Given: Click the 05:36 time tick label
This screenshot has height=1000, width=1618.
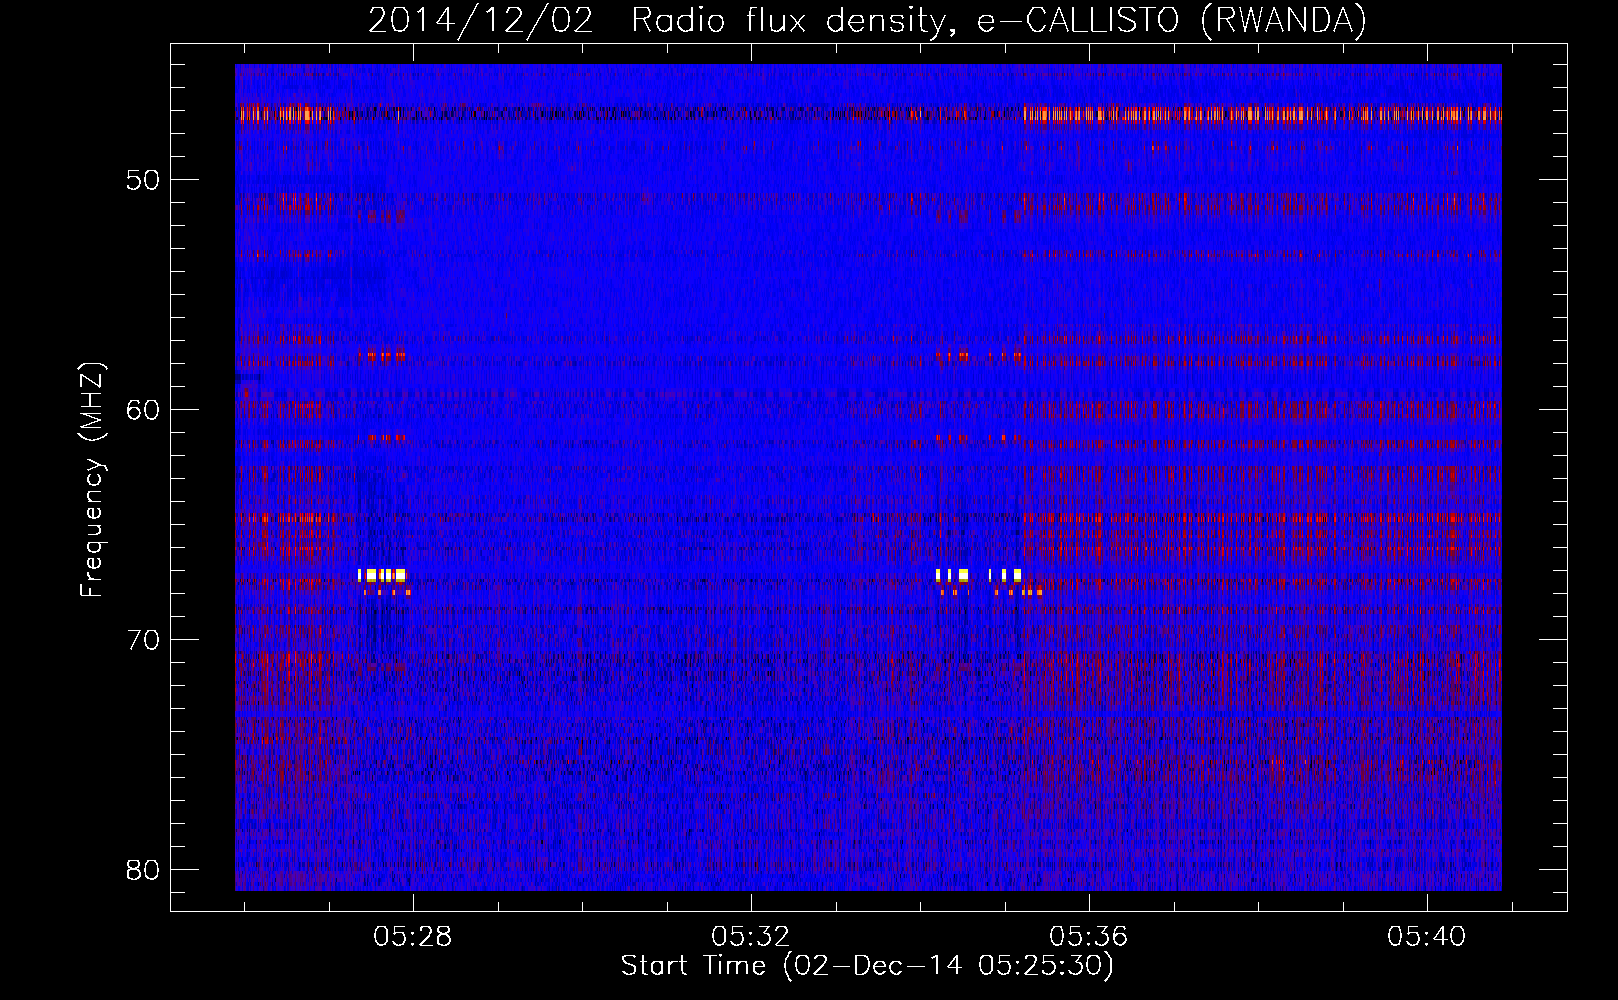Looking at the screenshot, I should point(1088,936).
